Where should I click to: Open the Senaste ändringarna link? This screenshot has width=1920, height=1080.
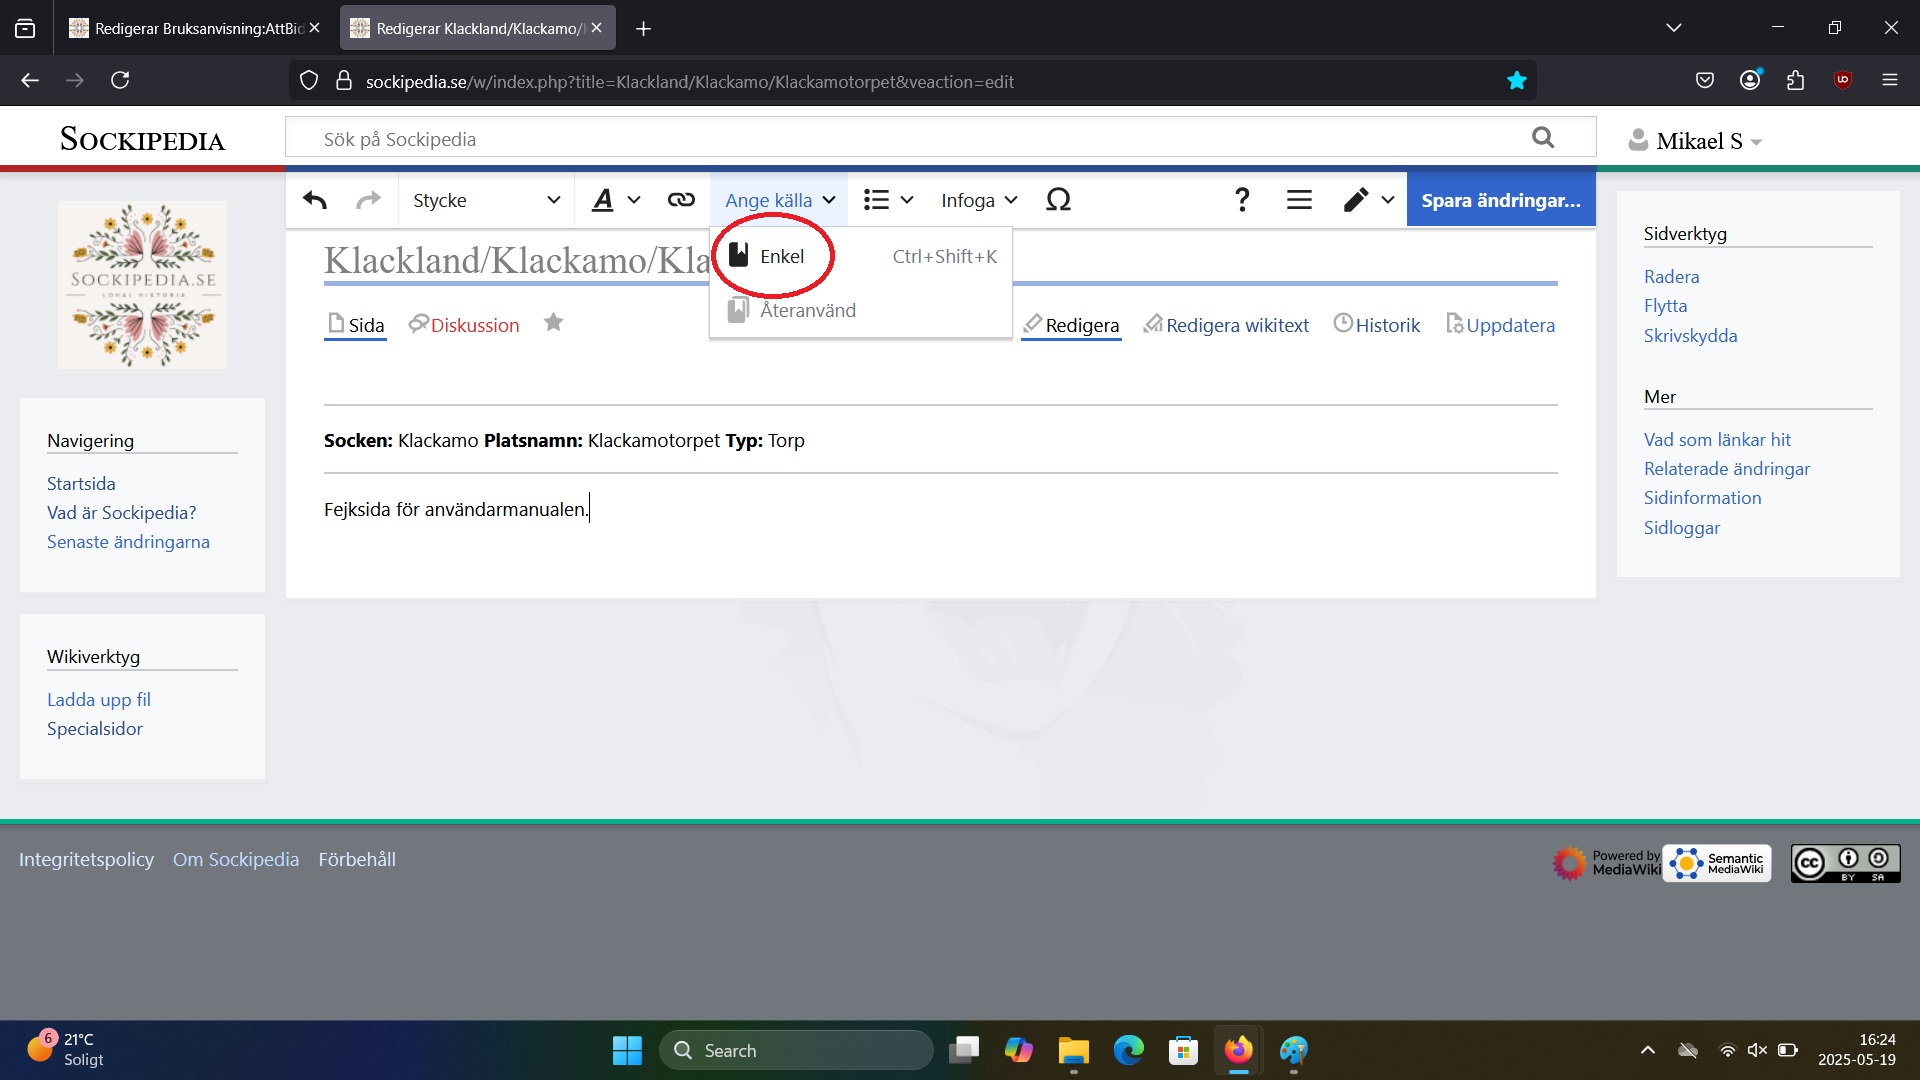click(128, 542)
